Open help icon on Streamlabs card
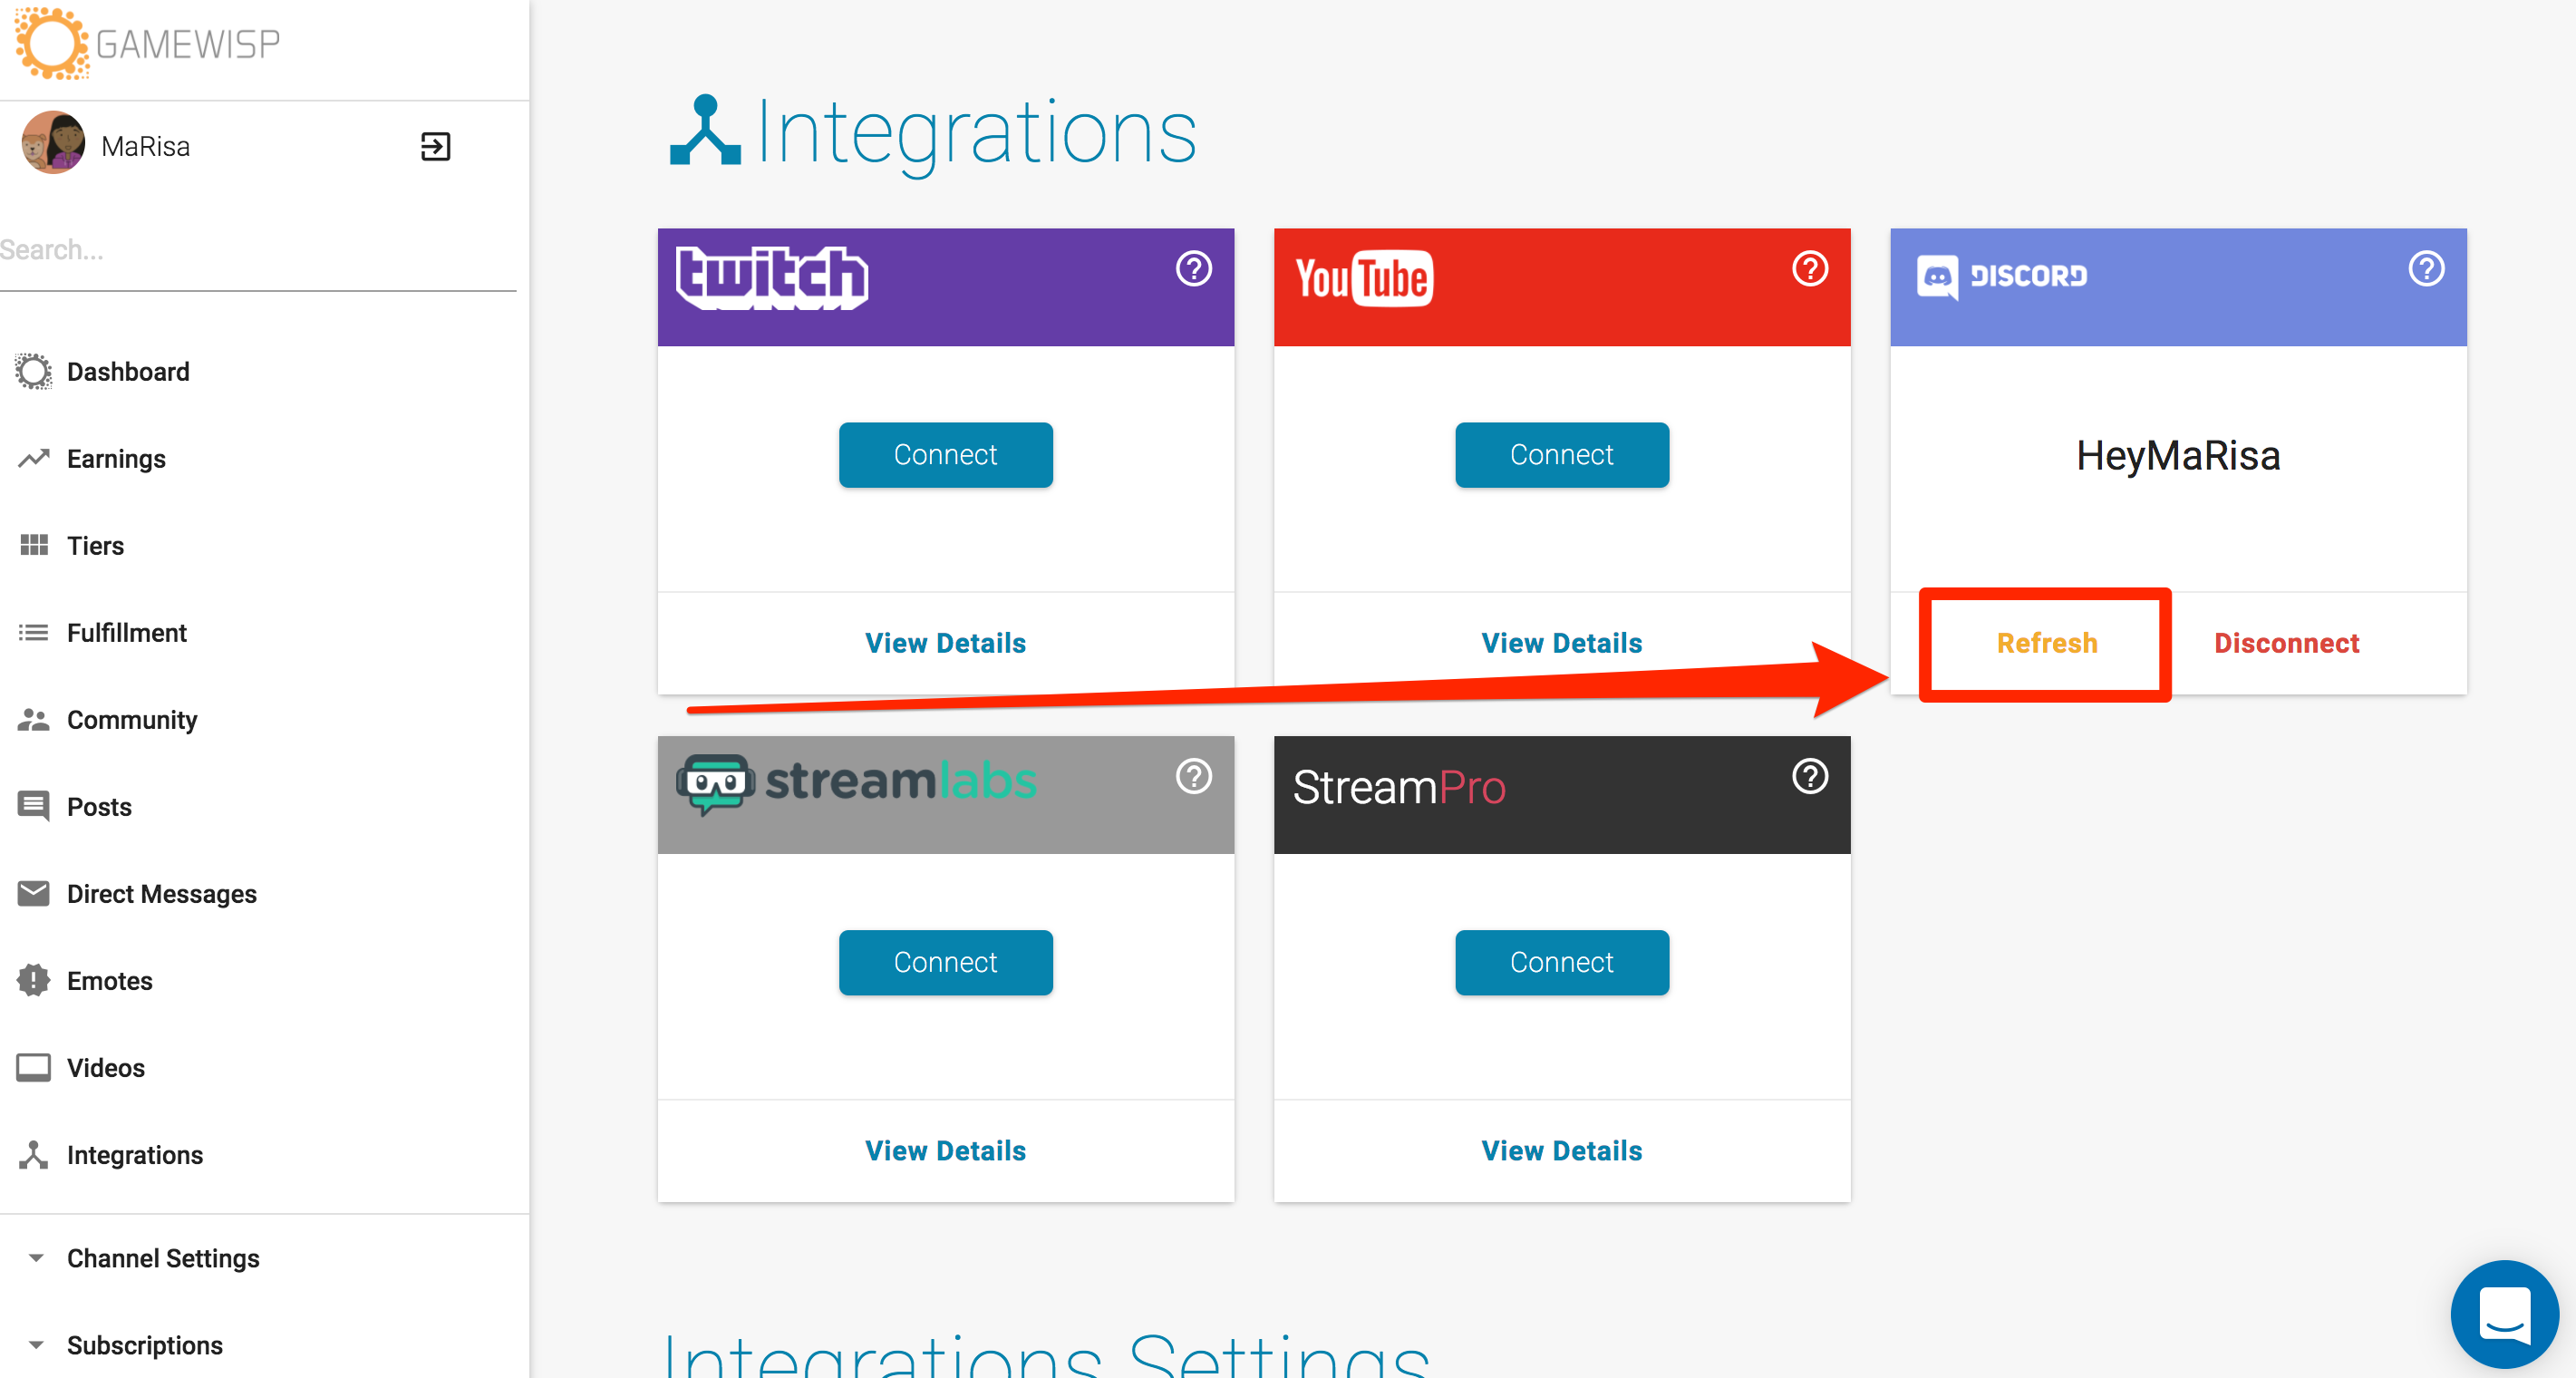The height and width of the screenshot is (1378, 2576). coord(1193,776)
